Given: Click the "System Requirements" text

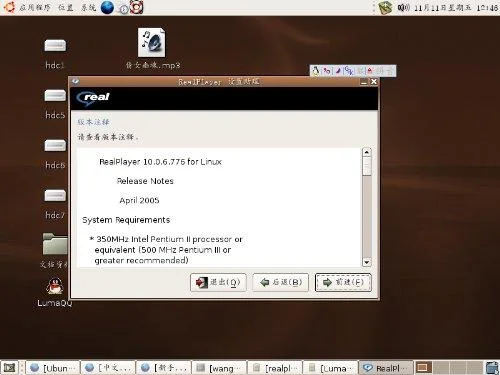Looking at the screenshot, I should tap(126, 220).
